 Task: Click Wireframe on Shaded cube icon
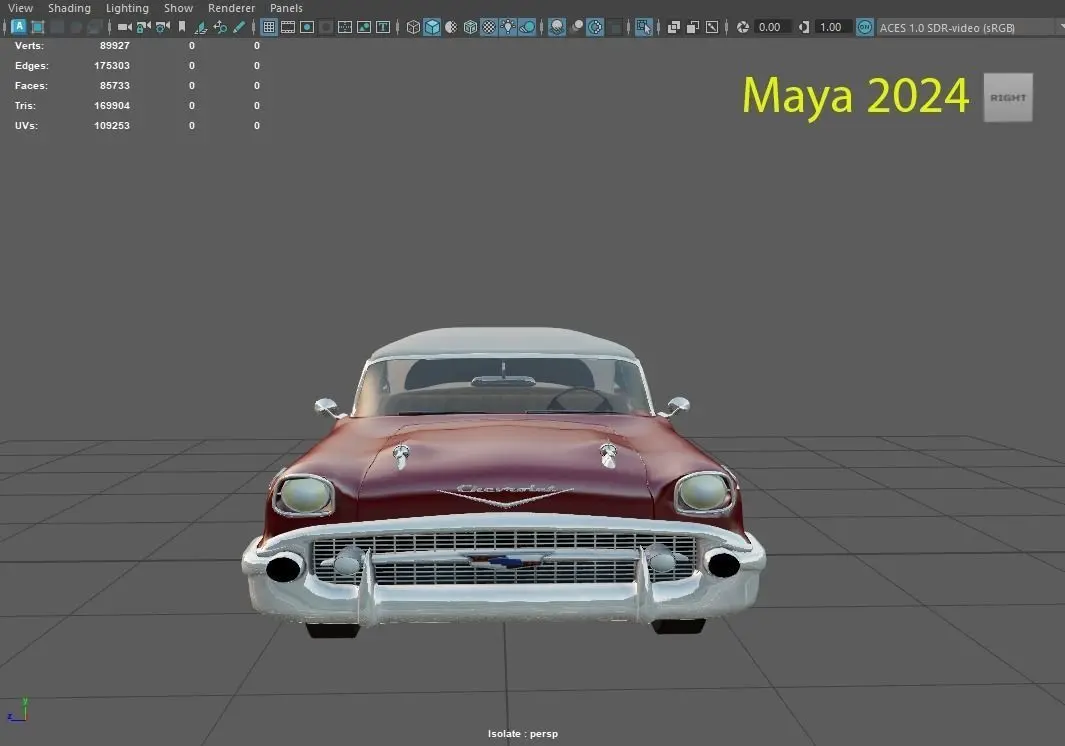coord(470,27)
